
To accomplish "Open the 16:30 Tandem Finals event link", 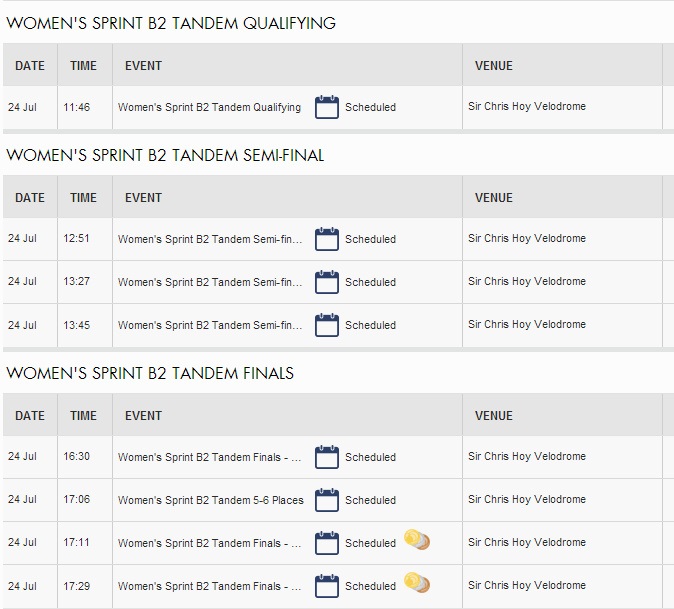I will pos(210,457).
